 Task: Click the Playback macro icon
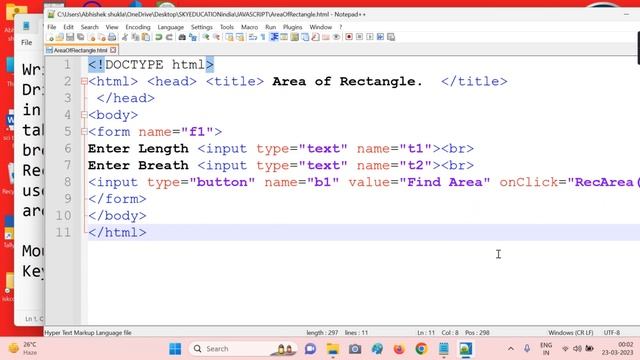[370, 37]
